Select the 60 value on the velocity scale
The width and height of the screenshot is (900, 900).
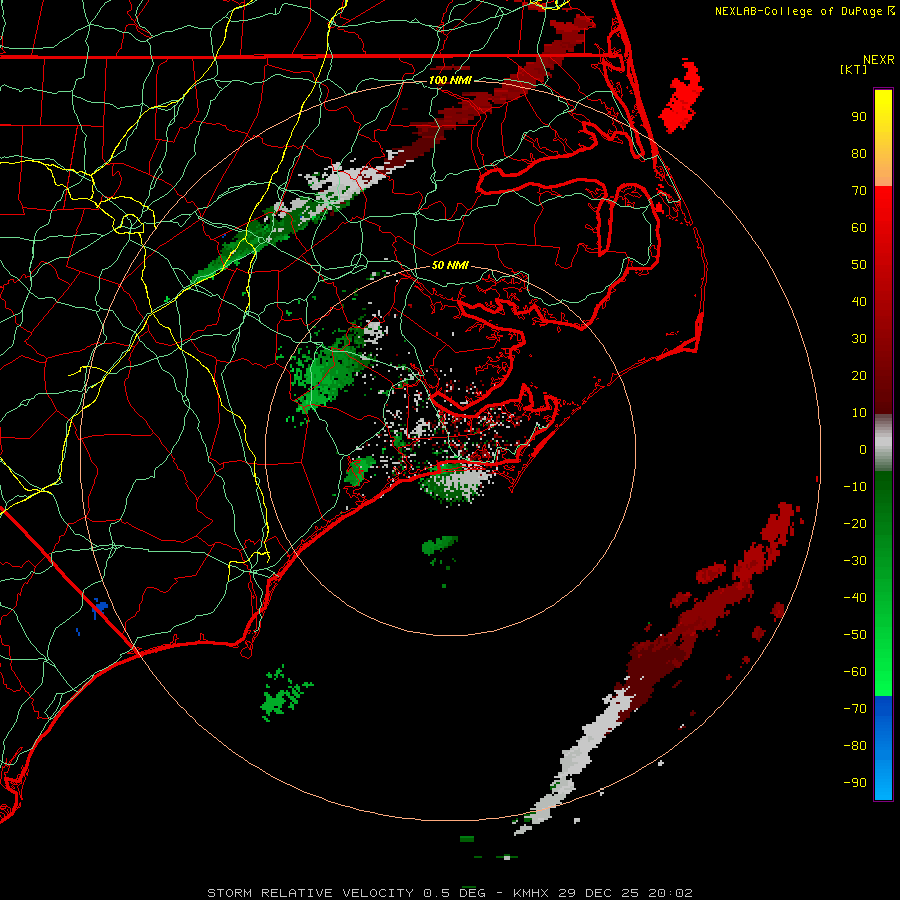pos(859,227)
